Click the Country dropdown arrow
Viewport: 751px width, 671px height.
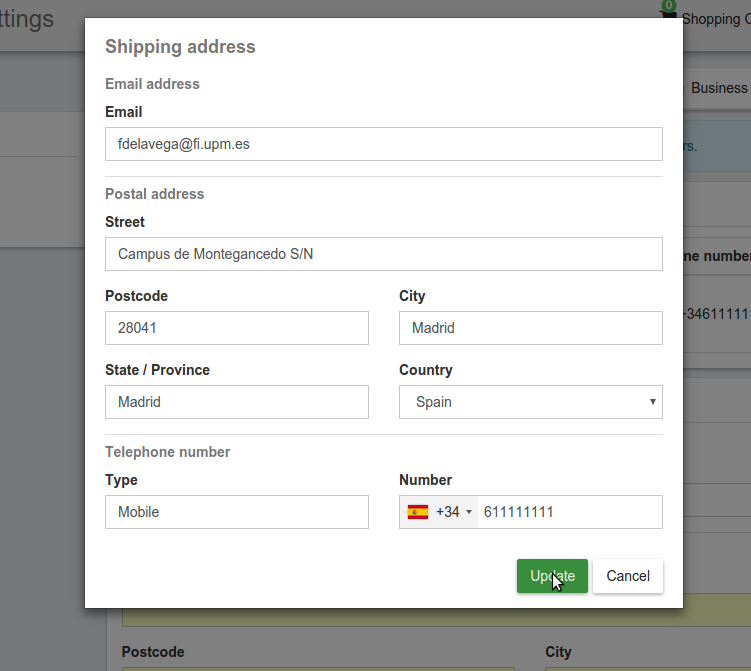[x=652, y=402]
